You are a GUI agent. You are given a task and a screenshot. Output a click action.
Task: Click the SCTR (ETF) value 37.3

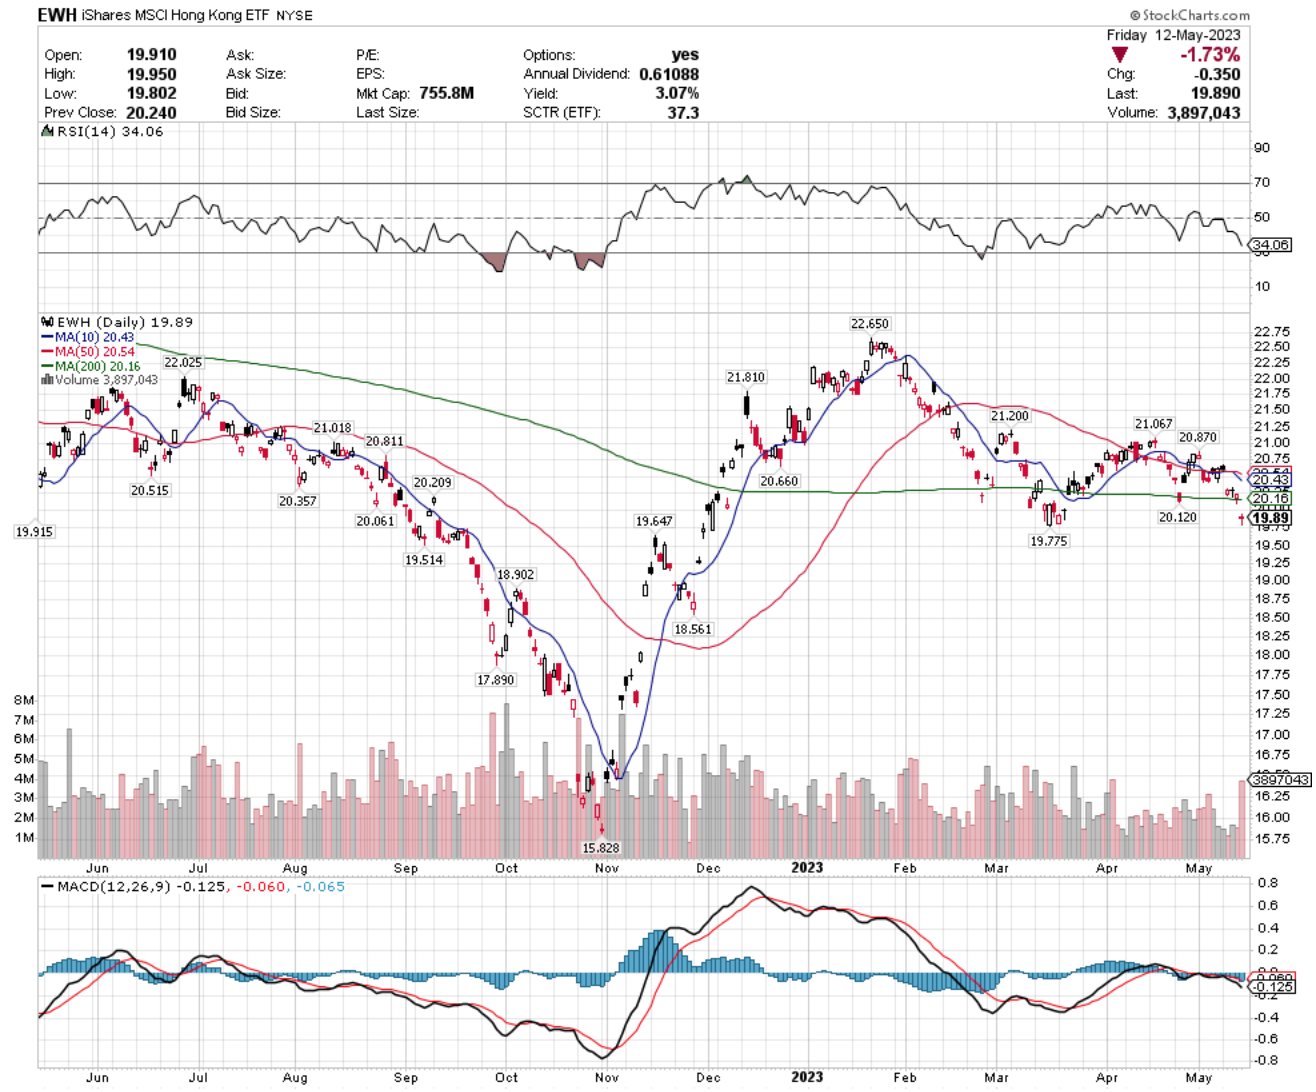click(683, 112)
